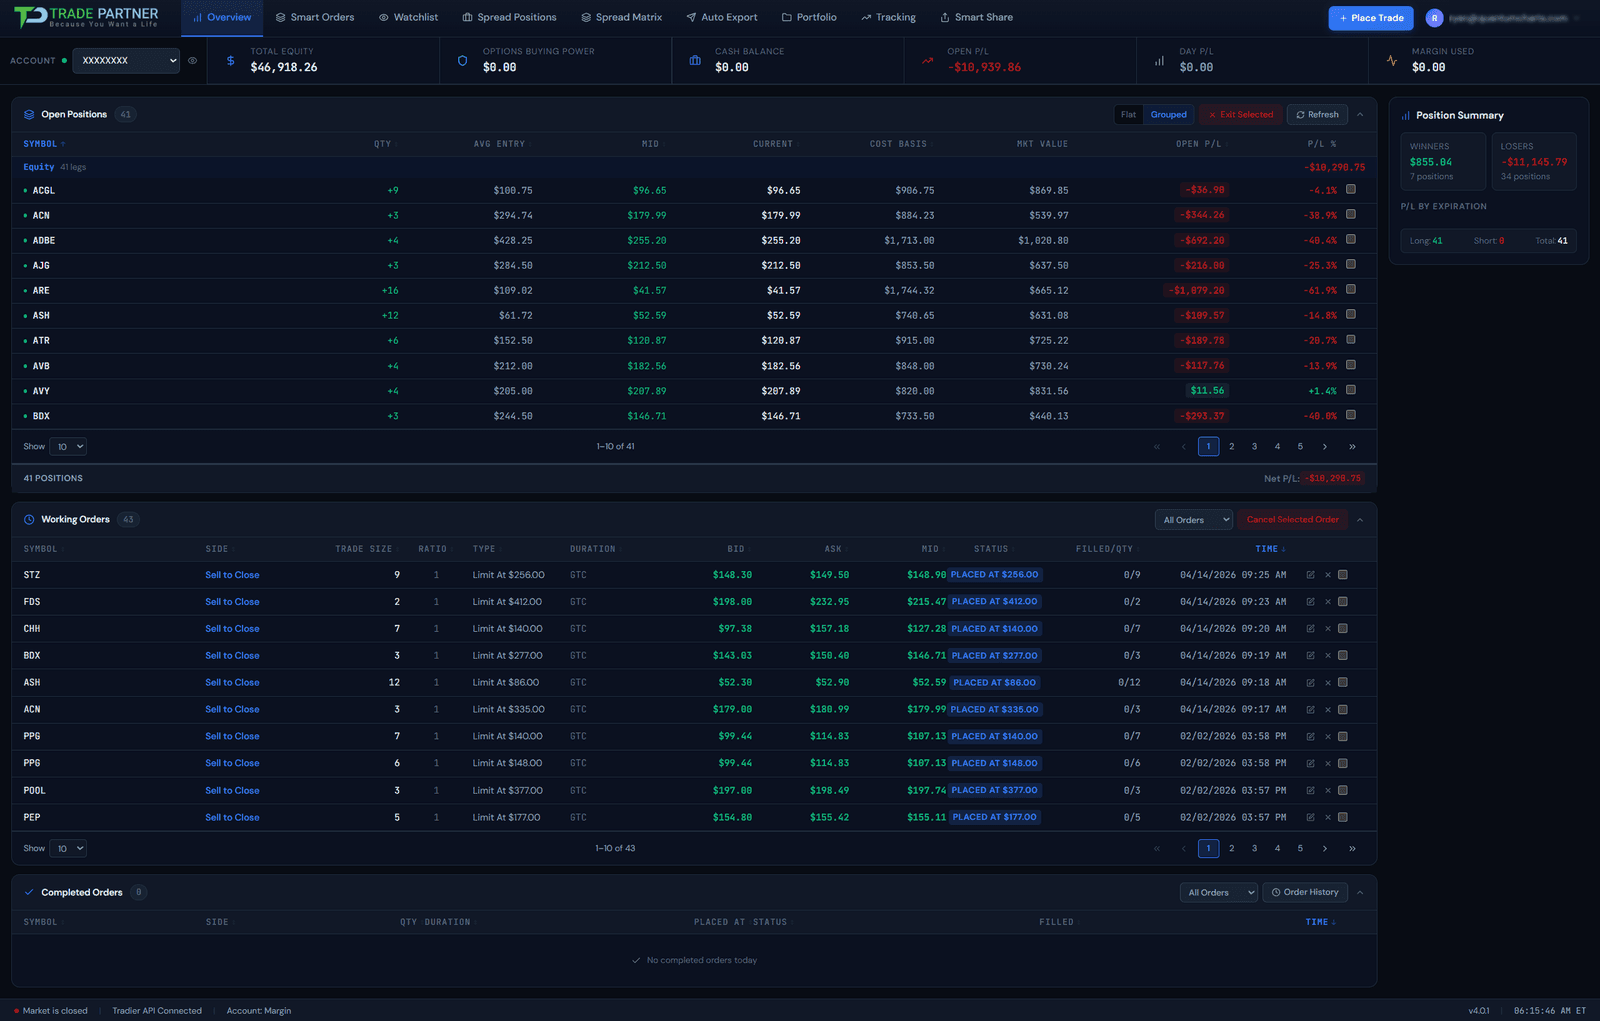Open Open Positions Show rows dropdown

coord(70,447)
